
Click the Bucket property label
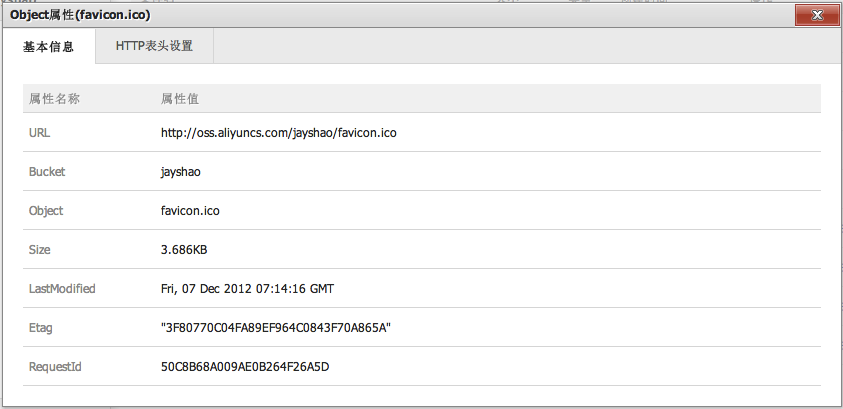pyautogui.click(x=47, y=172)
